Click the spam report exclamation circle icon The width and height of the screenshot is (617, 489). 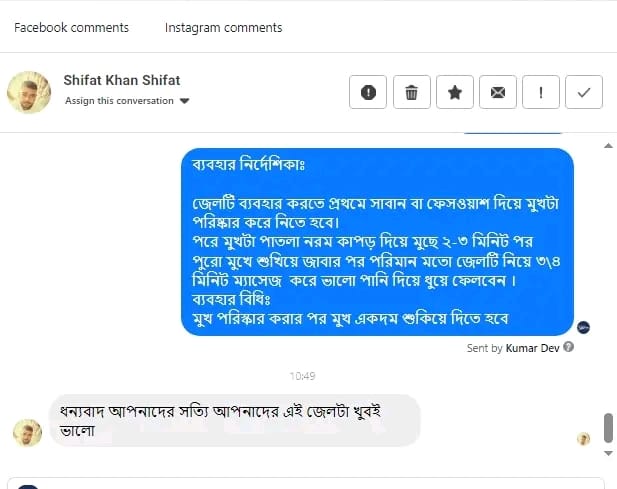point(368,92)
